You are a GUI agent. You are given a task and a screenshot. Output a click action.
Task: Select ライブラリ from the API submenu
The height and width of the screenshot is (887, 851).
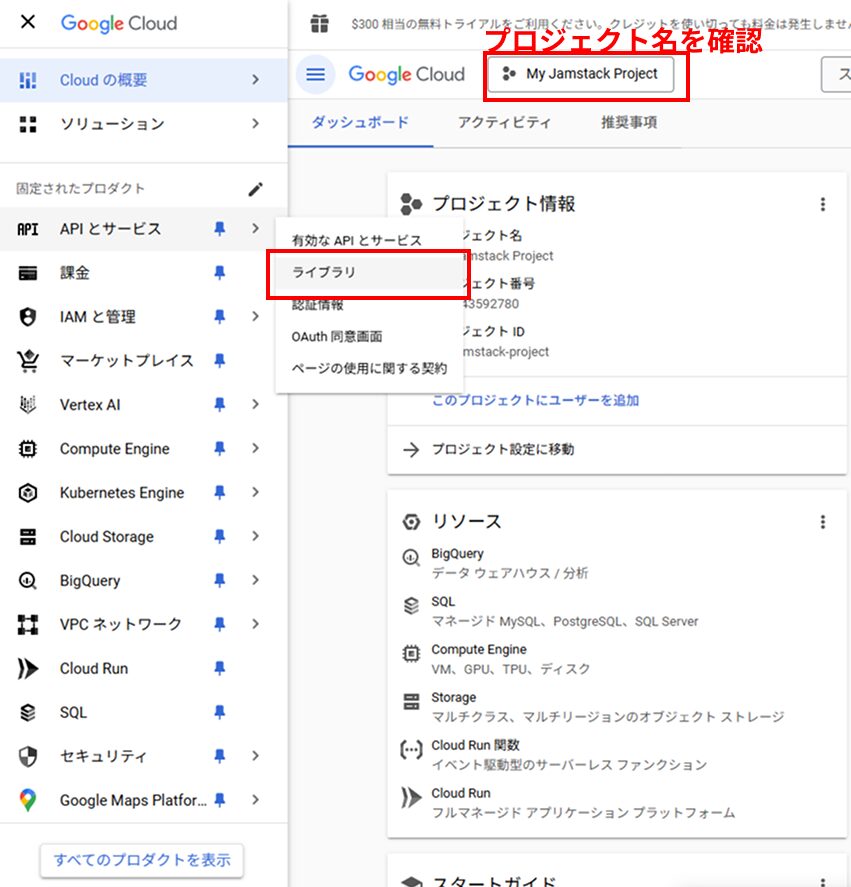click(x=369, y=273)
